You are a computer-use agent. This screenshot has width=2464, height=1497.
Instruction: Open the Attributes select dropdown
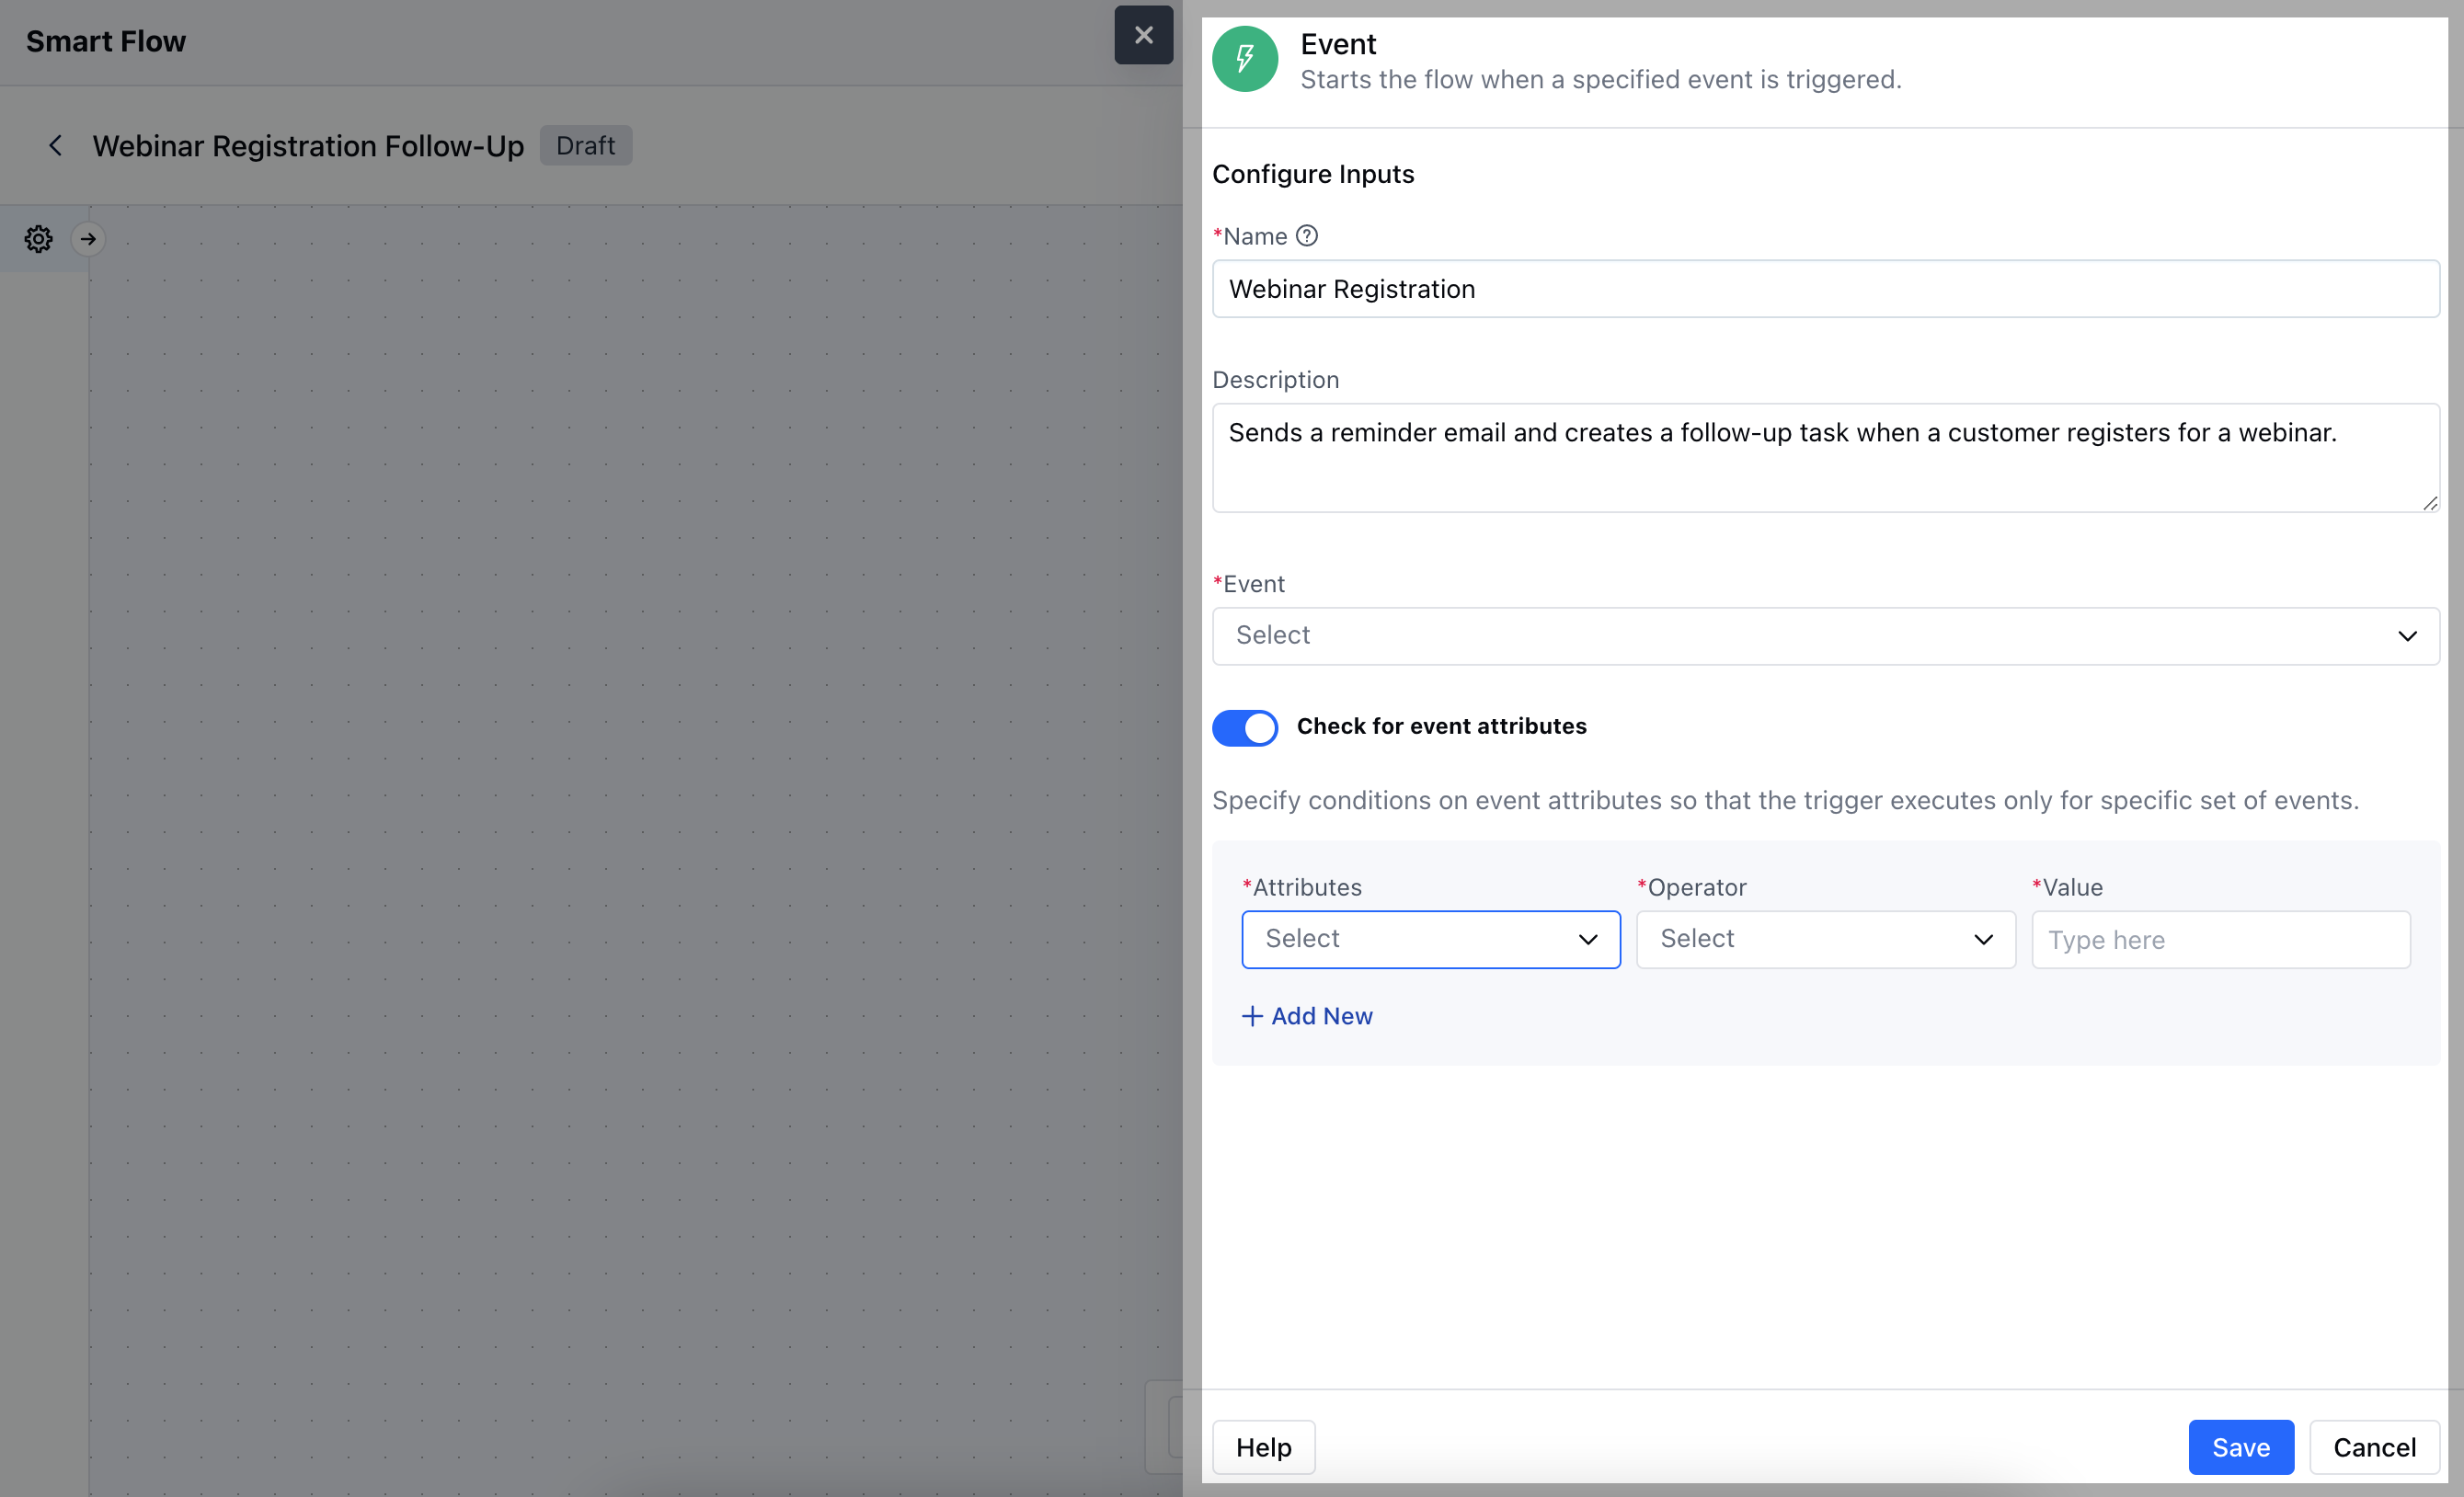[x=1430, y=939]
